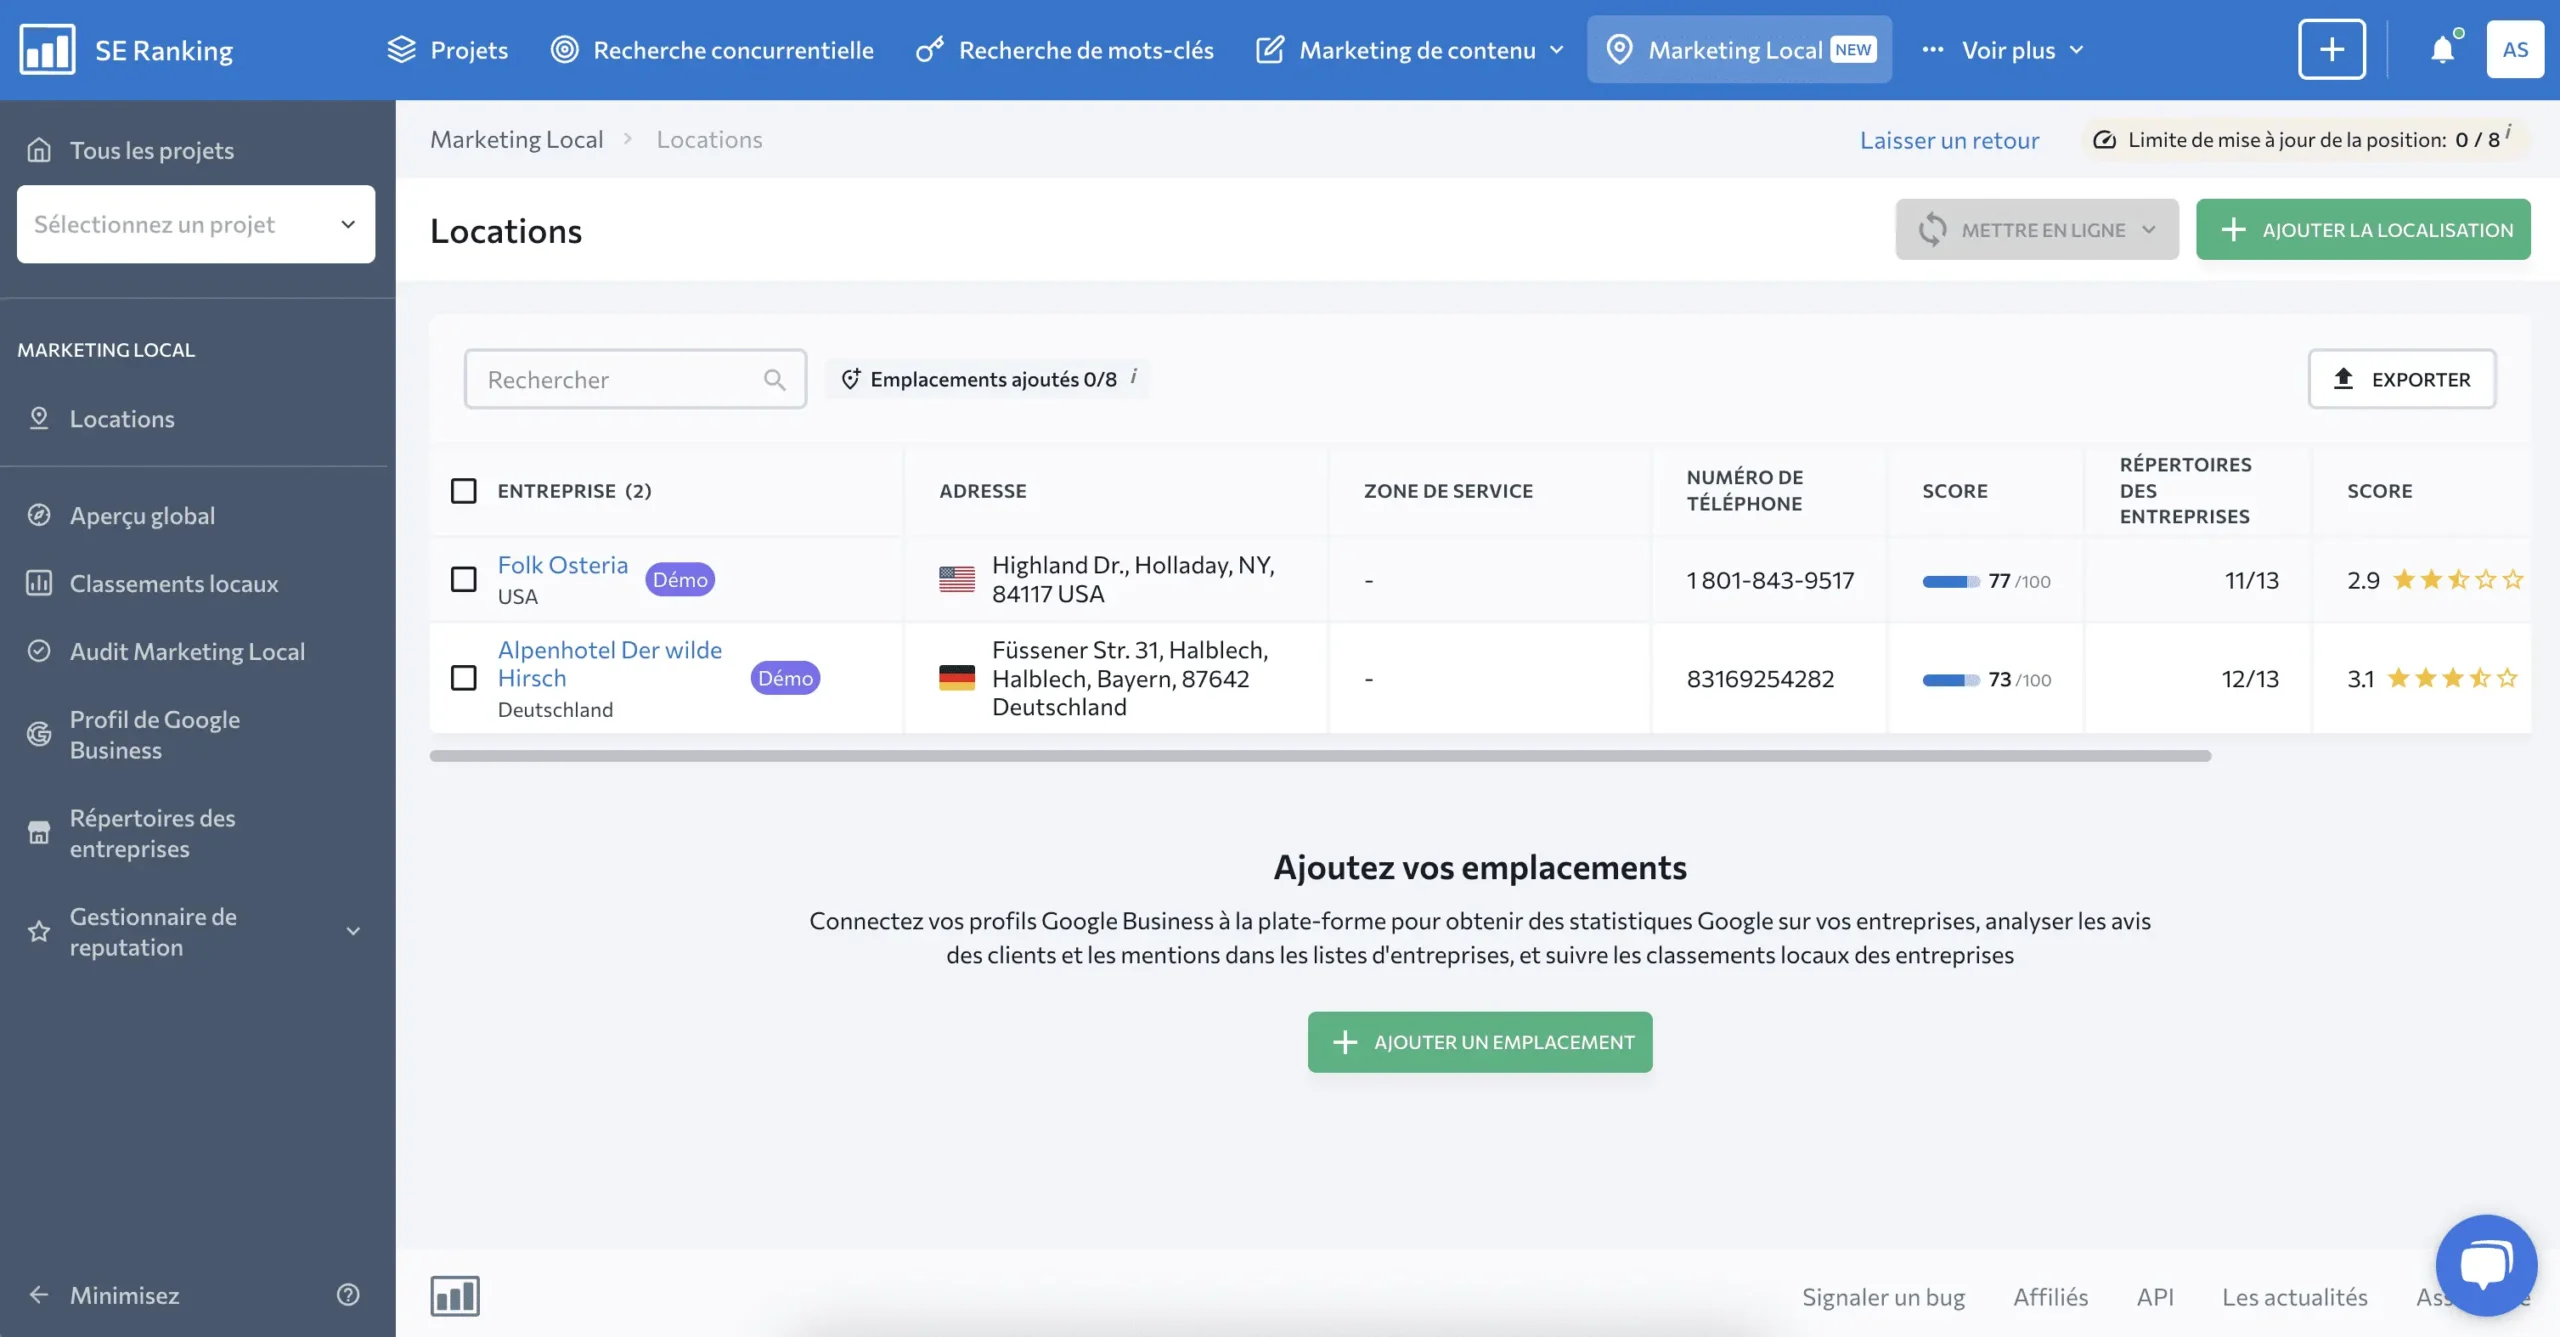
Task: Expand Gestionnaire de reputation submenu
Action: (x=353, y=932)
